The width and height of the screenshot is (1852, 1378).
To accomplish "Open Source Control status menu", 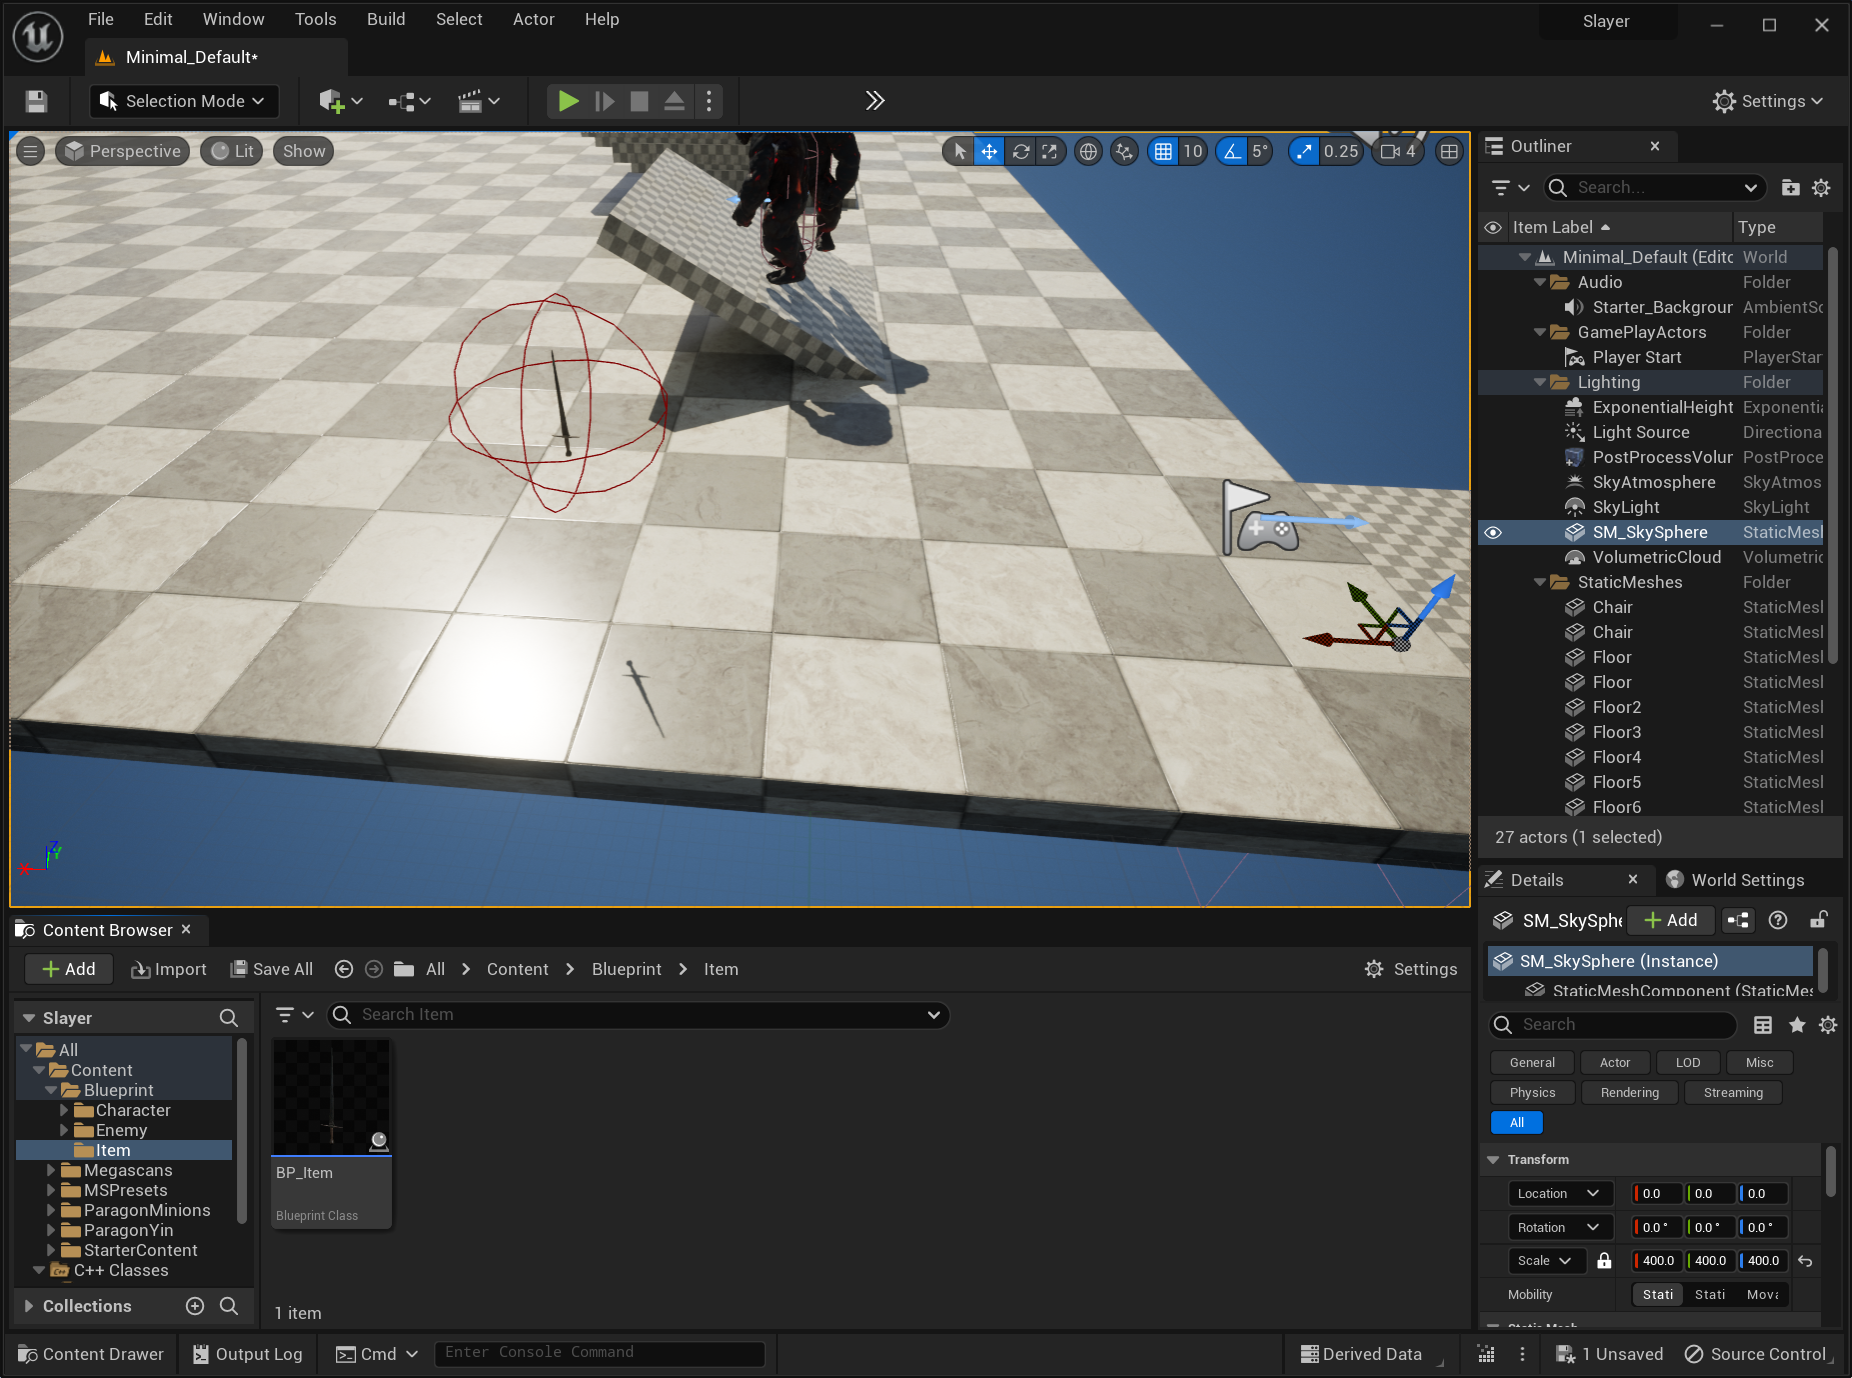I will pyautogui.click(x=1756, y=1353).
